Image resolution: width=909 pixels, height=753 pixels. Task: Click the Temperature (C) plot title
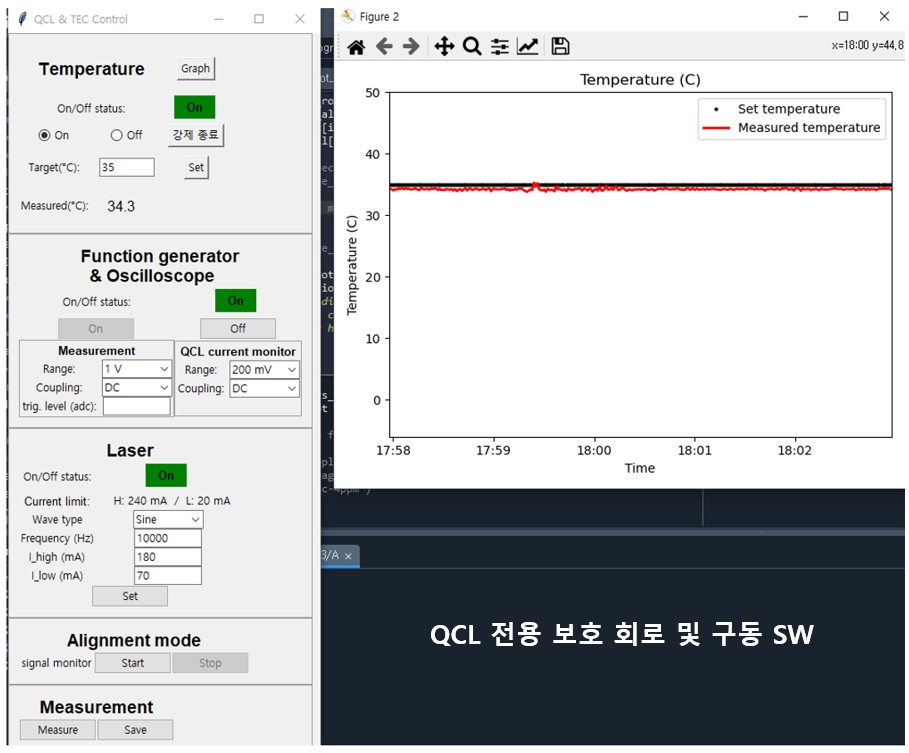(640, 79)
